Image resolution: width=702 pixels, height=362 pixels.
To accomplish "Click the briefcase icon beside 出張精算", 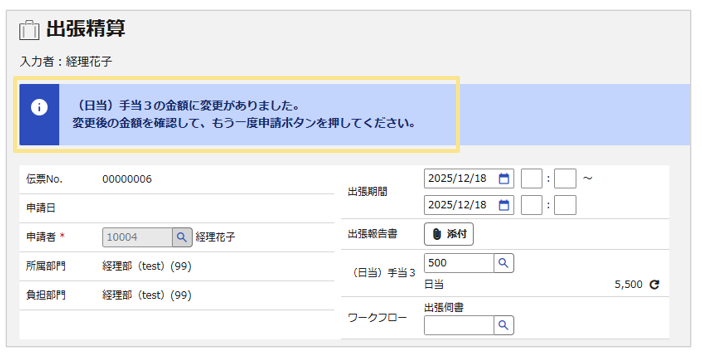I will [29, 30].
